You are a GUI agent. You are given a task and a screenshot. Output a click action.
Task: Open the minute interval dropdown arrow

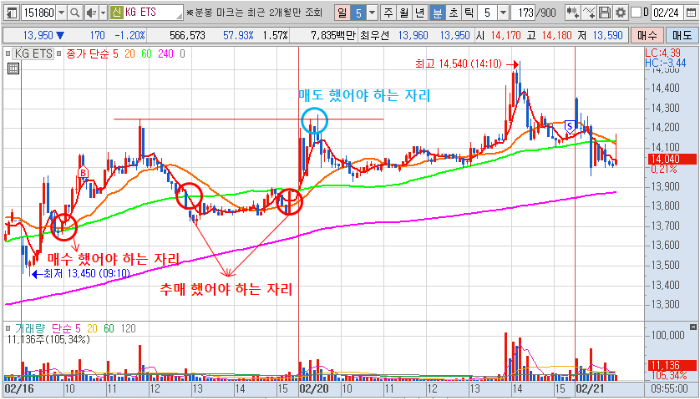(503, 12)
